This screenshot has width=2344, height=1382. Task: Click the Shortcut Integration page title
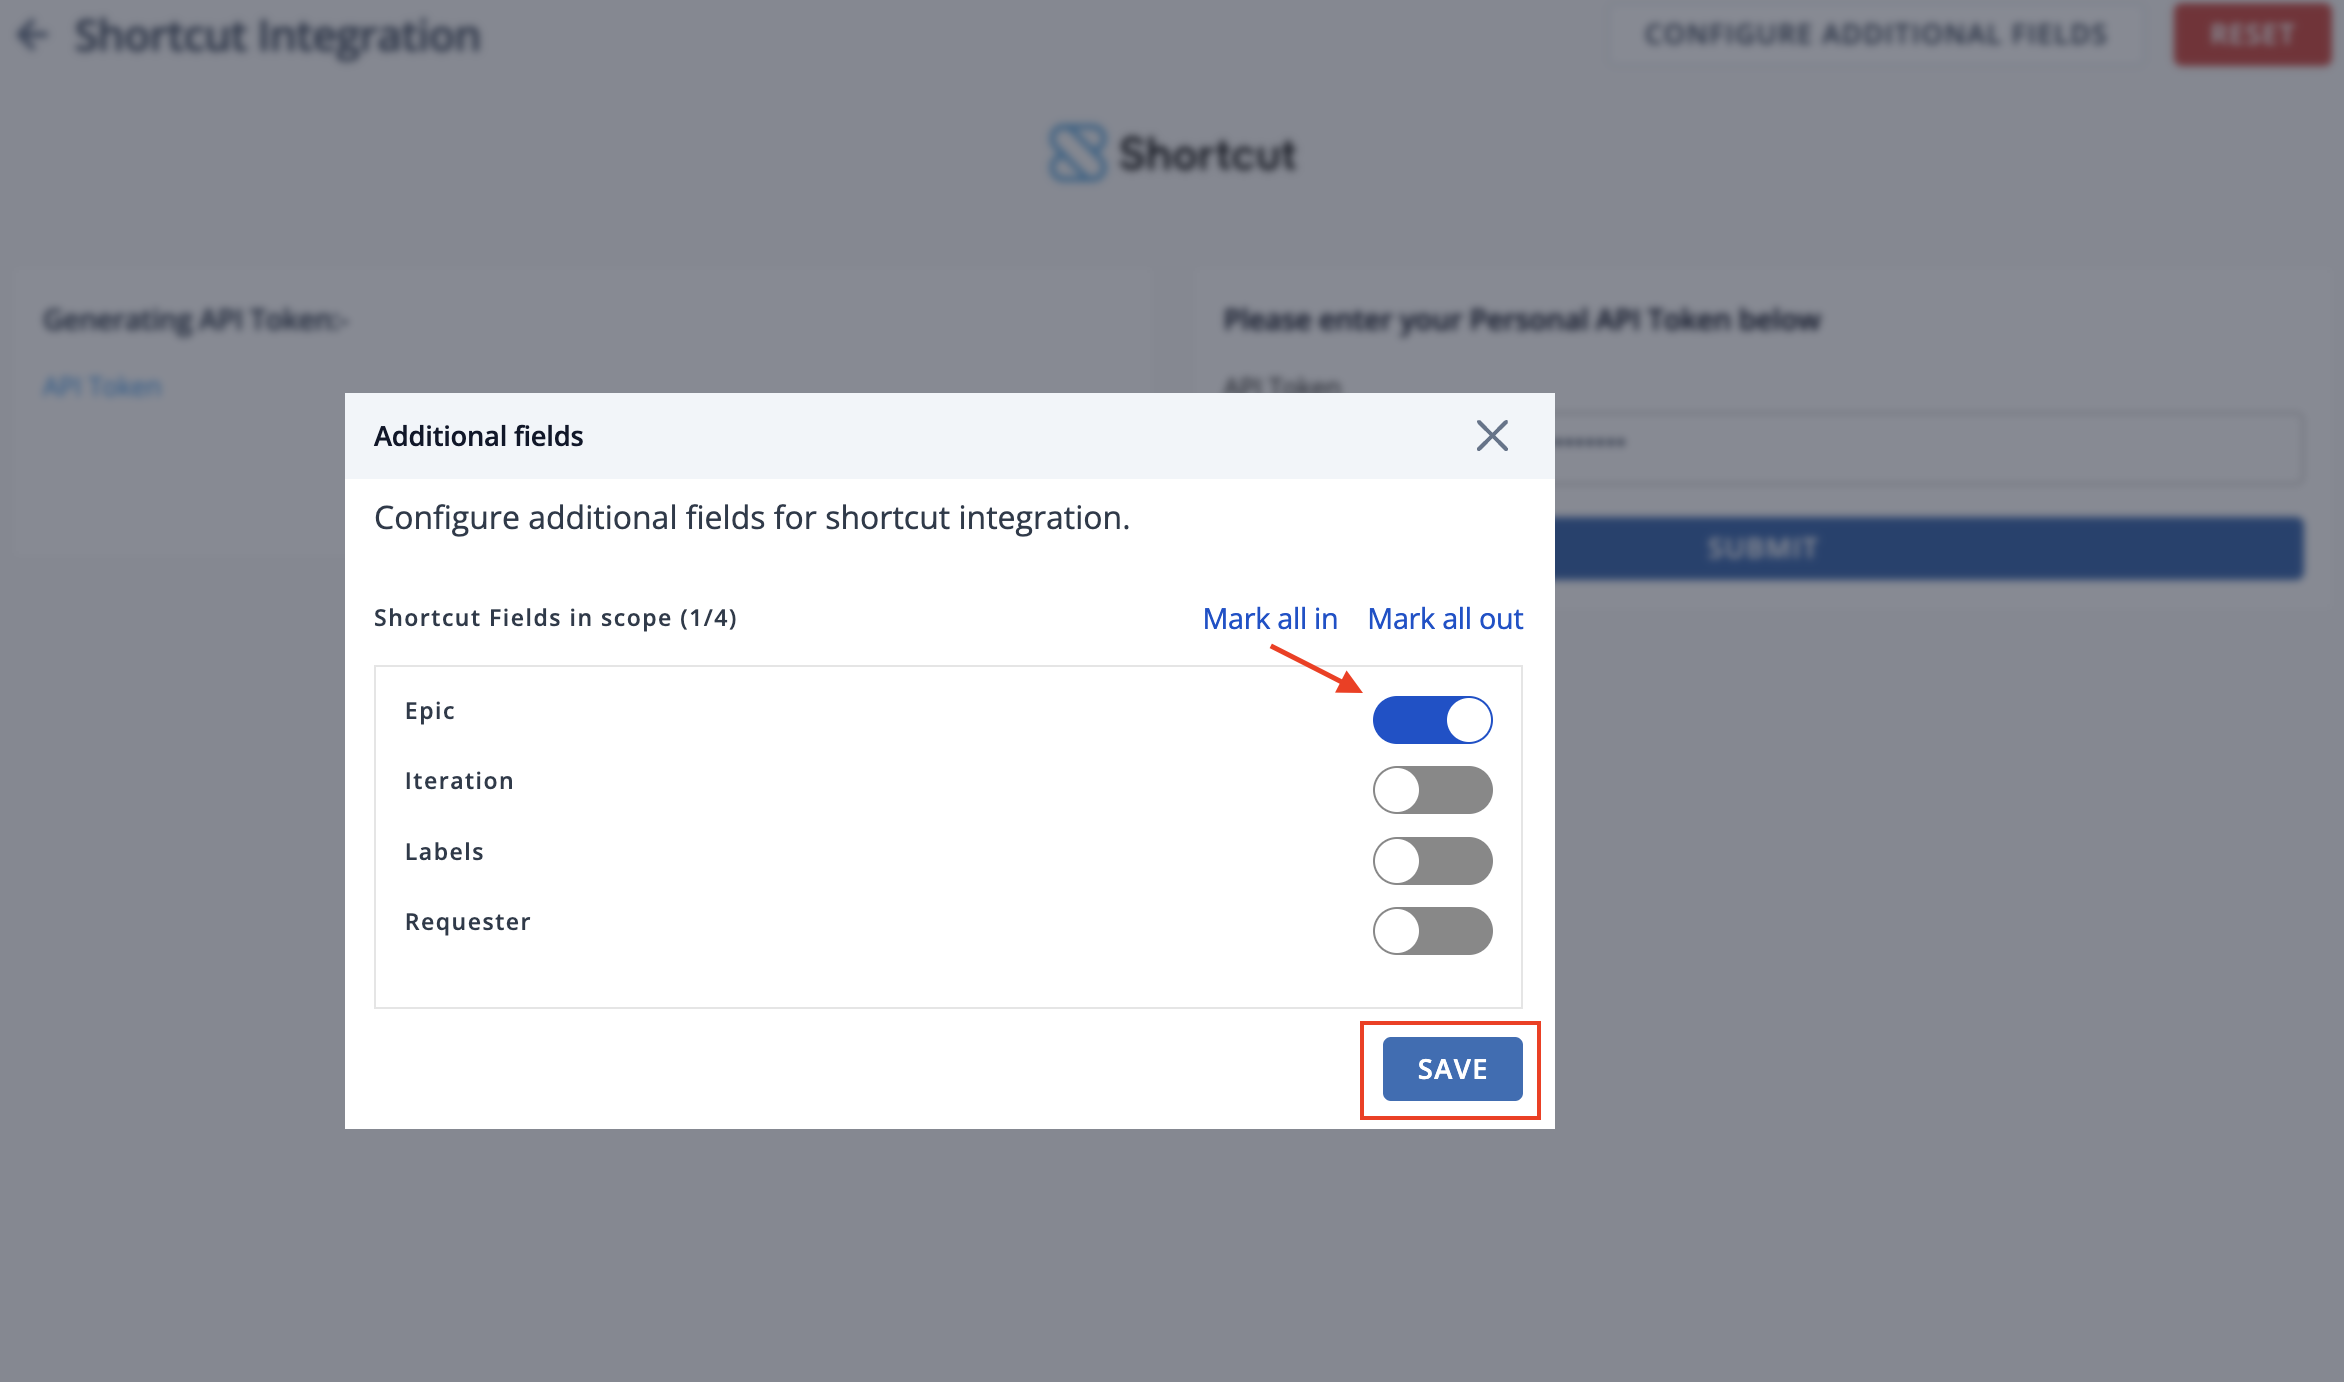(278, 36)
